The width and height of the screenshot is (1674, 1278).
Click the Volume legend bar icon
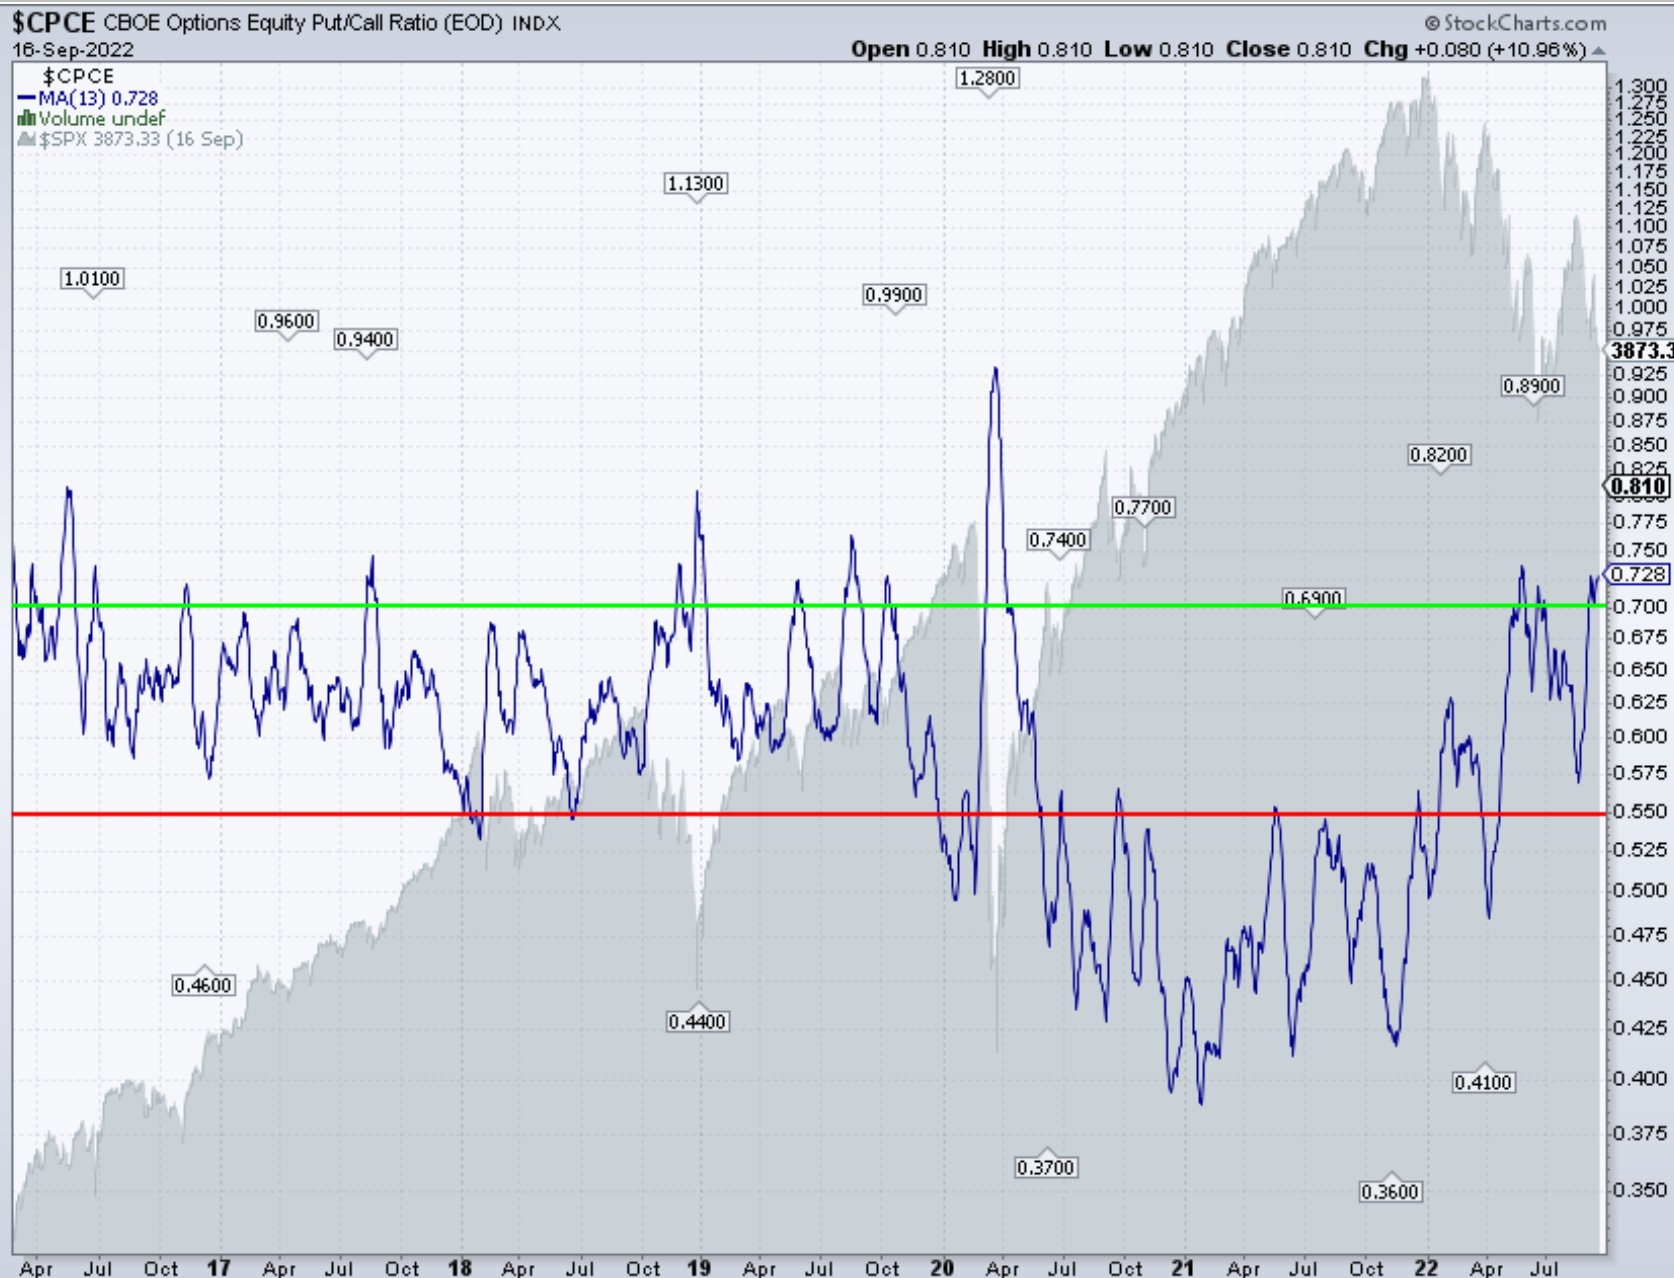coord(24,118)
